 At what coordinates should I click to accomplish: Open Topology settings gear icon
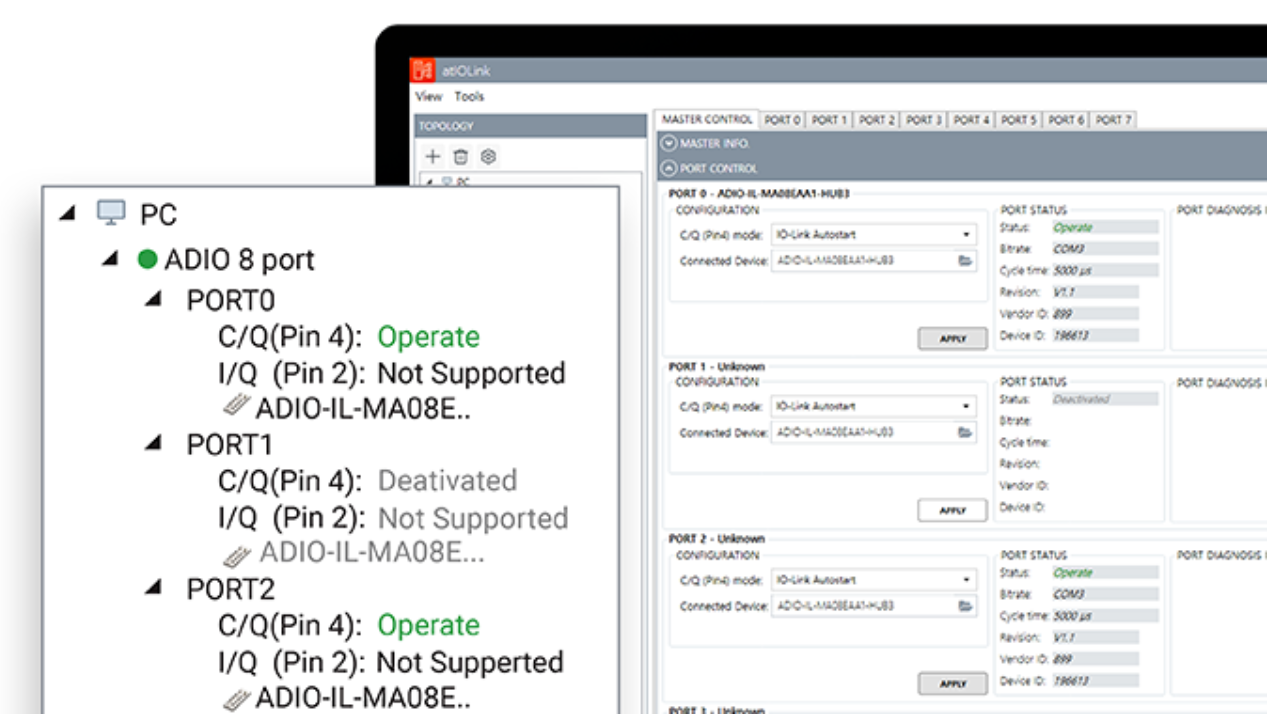(x=488, y=156)
